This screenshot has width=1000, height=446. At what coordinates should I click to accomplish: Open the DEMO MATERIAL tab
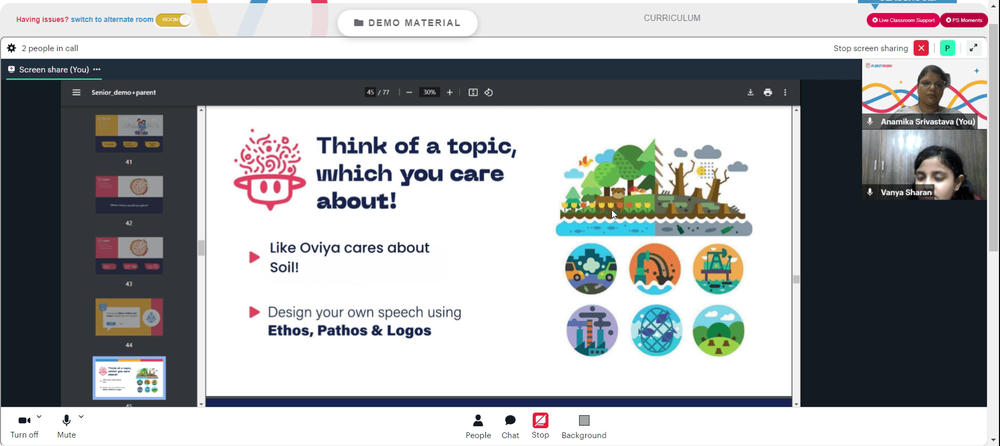[408, 23]
